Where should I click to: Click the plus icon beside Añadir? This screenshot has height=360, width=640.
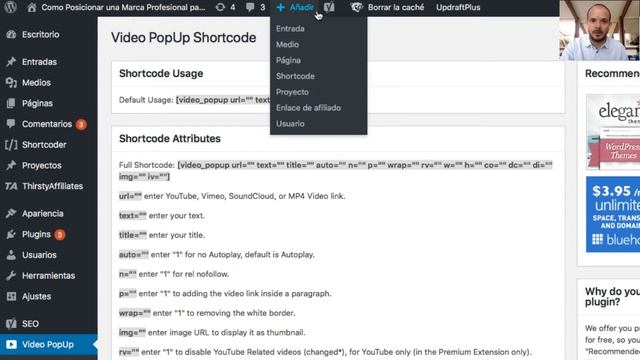[x=280, y=7]
